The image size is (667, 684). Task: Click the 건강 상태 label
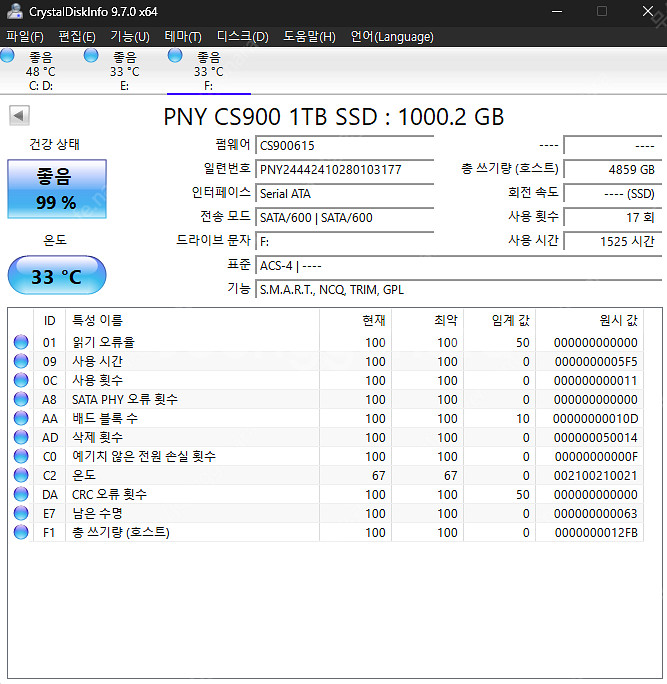click(x=55, y=144)
